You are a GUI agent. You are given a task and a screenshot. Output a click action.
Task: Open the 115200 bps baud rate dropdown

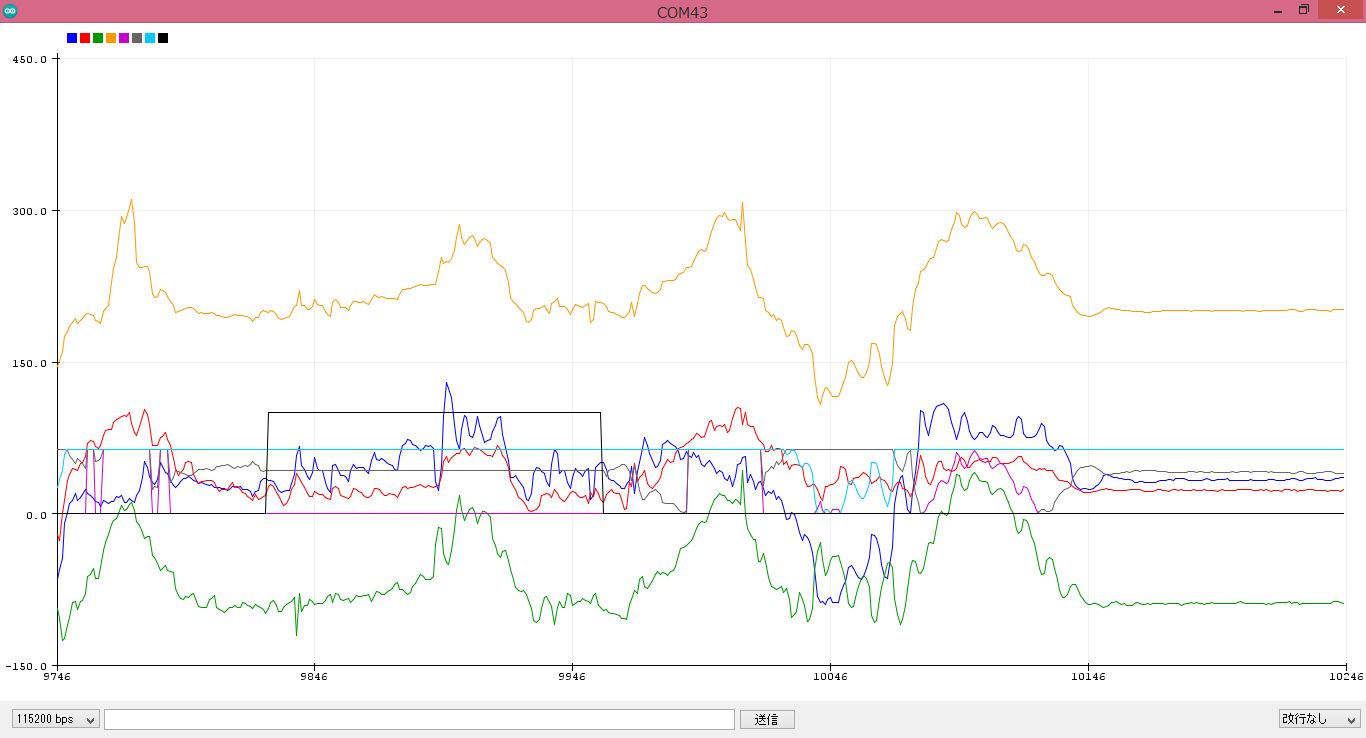tap(55, 719)
